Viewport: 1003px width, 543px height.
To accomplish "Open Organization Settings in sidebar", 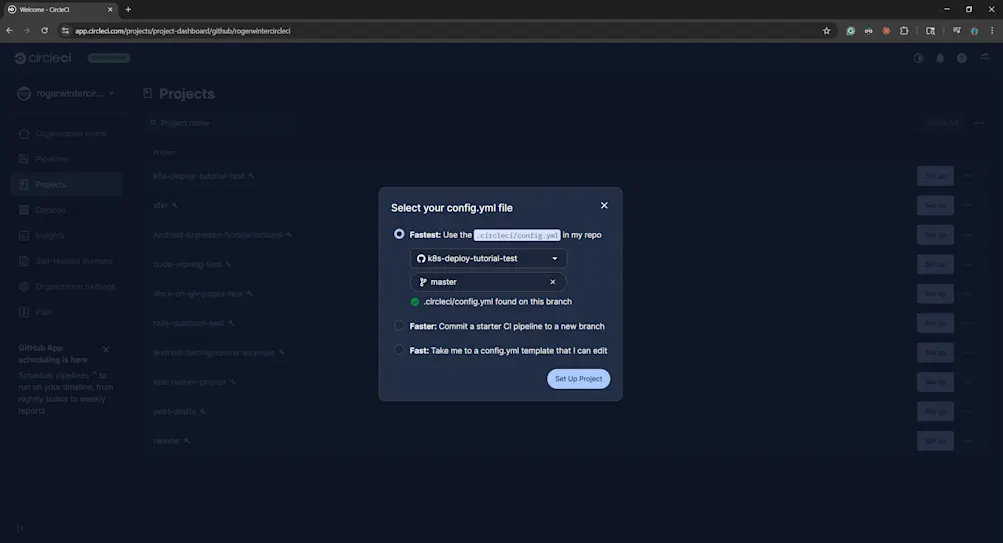I will 66,287.
